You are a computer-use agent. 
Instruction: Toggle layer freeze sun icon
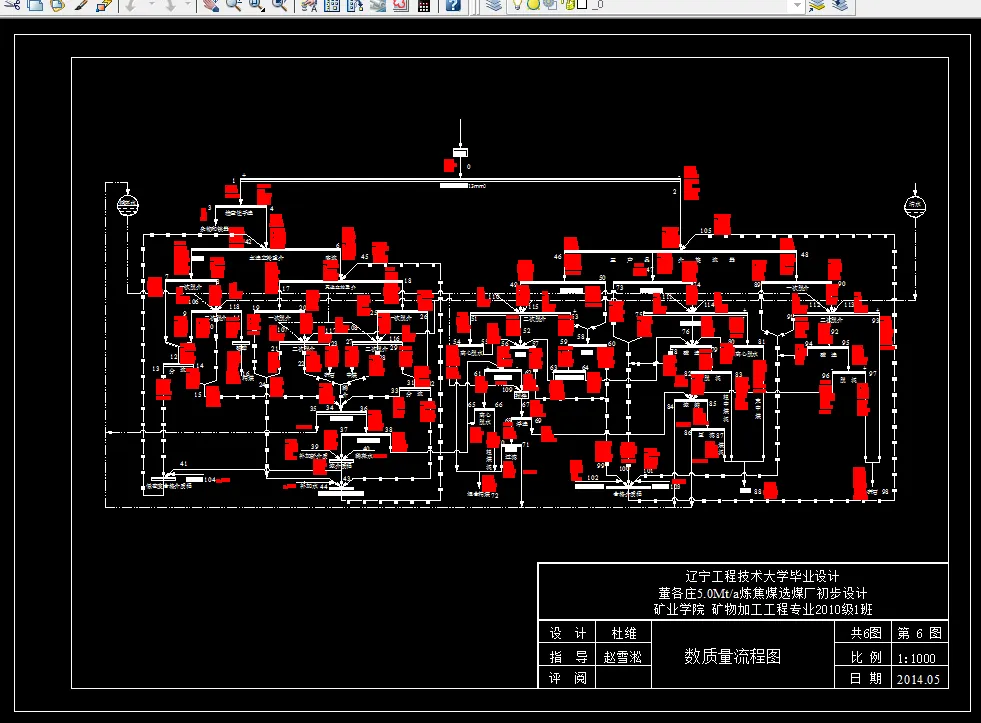click(x=532, y=5)
